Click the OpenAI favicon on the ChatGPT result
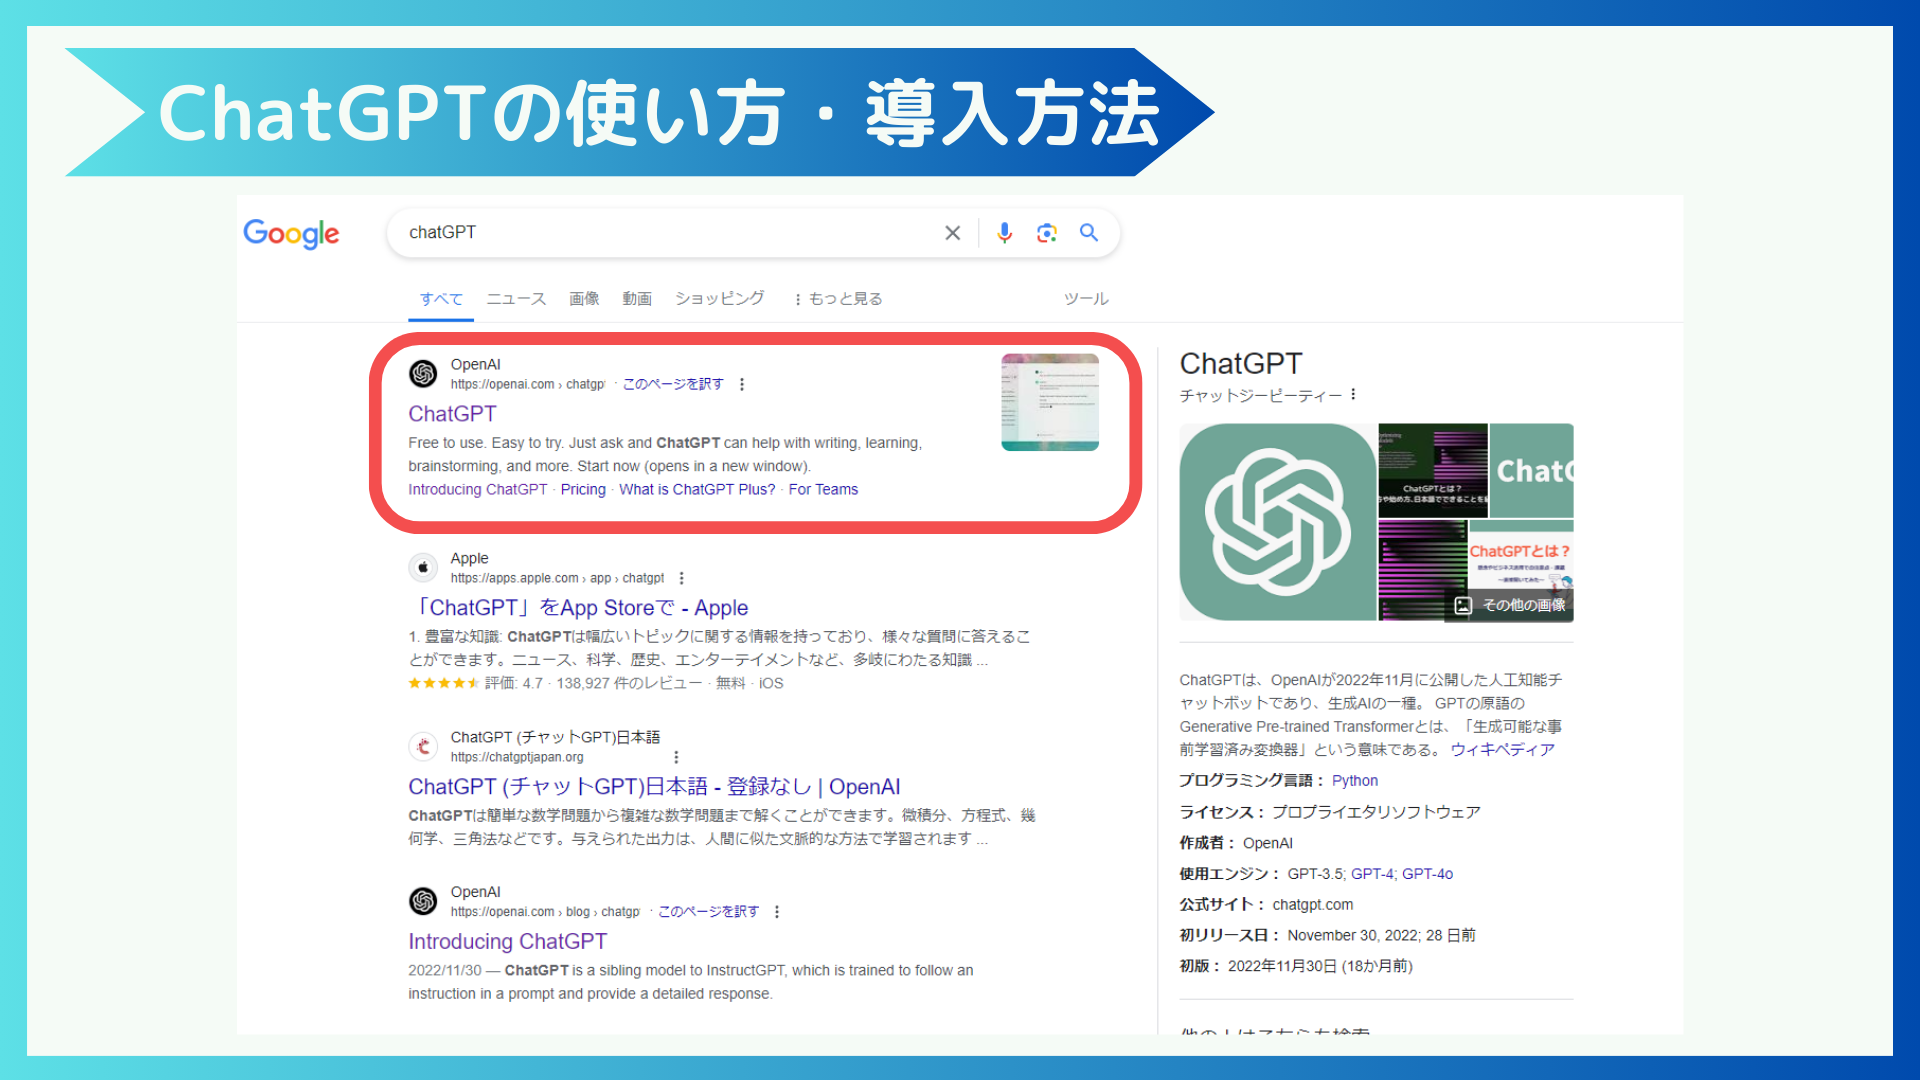 coord(423,373)
